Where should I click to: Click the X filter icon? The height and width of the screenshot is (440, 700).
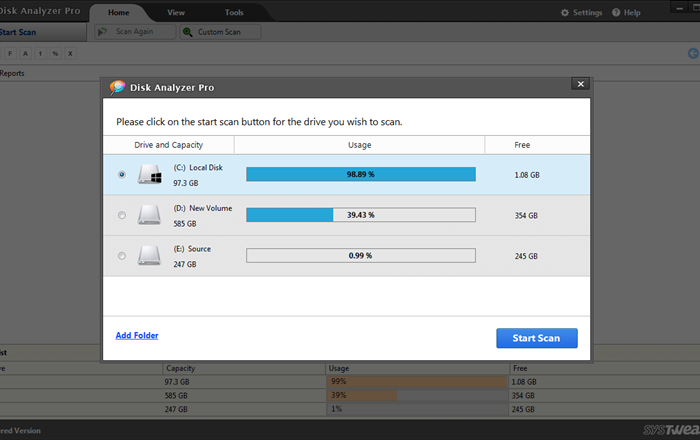[x=70, y=54]
